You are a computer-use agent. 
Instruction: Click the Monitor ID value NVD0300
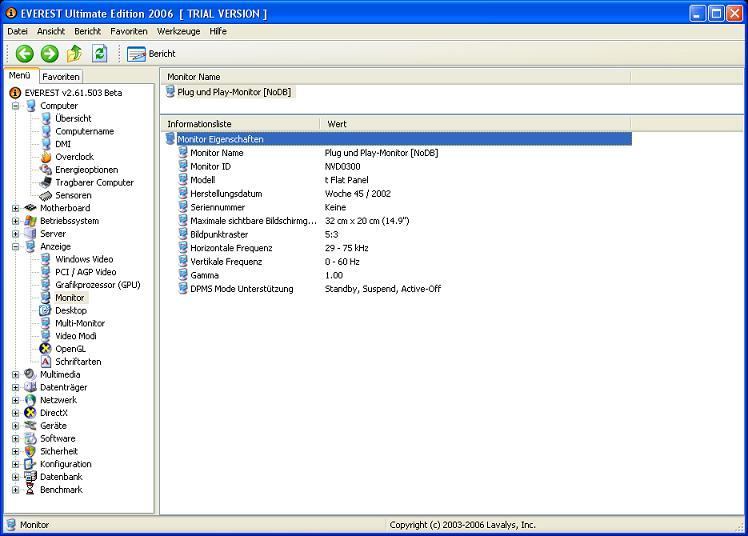click(343, 166)
